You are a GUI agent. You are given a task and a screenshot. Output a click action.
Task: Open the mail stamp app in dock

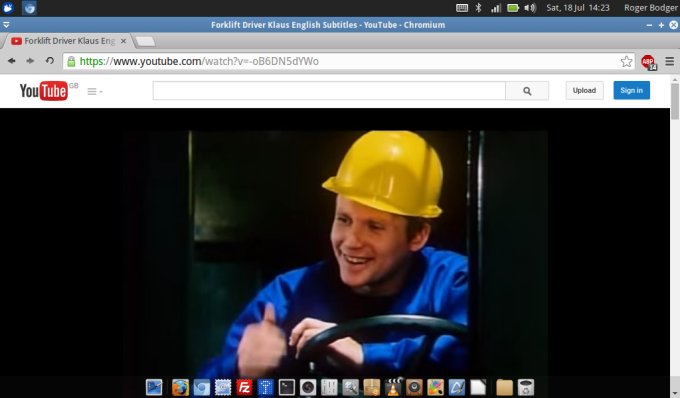223,387
